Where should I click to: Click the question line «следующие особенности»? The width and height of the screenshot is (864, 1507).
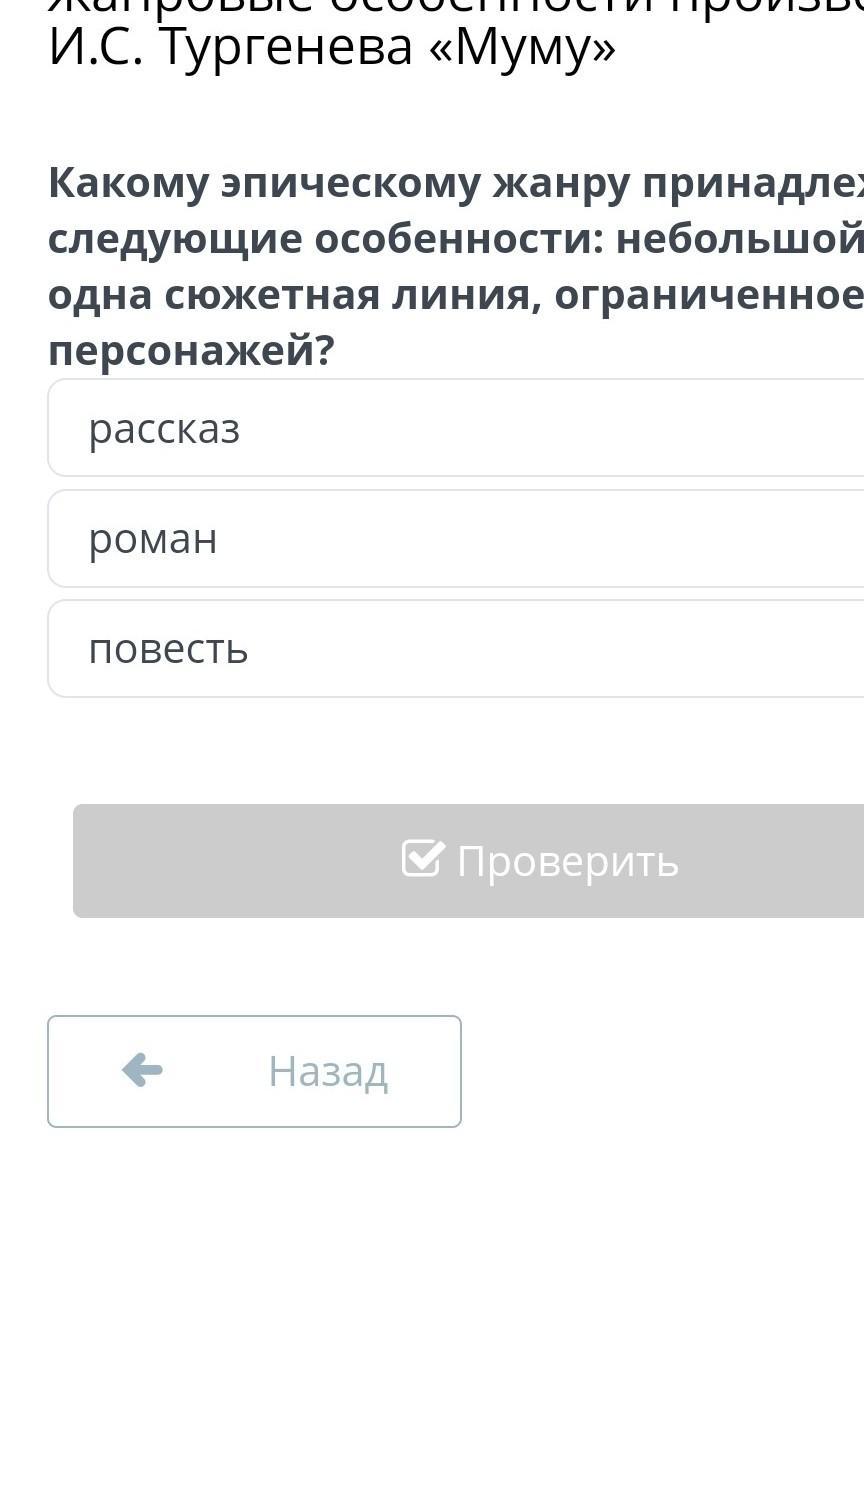point(456,239)
